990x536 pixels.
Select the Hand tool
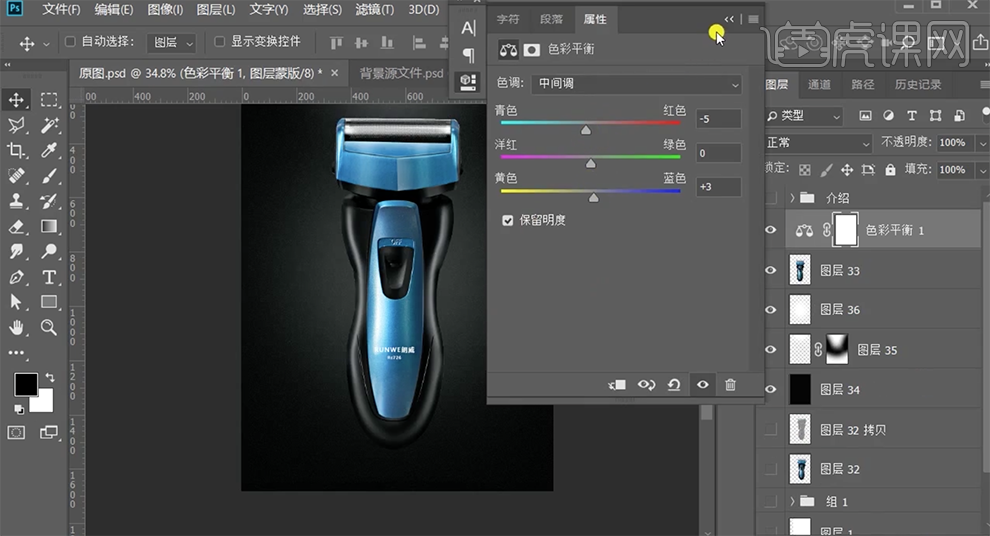pos(17,327)
